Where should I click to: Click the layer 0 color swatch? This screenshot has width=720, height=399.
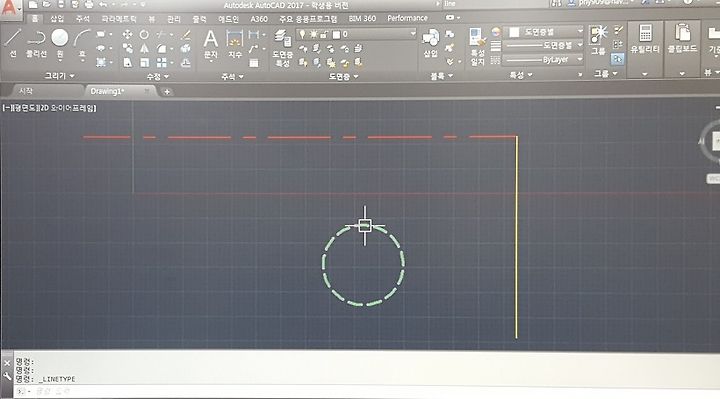pyautogui.click(x=337, y=34)
